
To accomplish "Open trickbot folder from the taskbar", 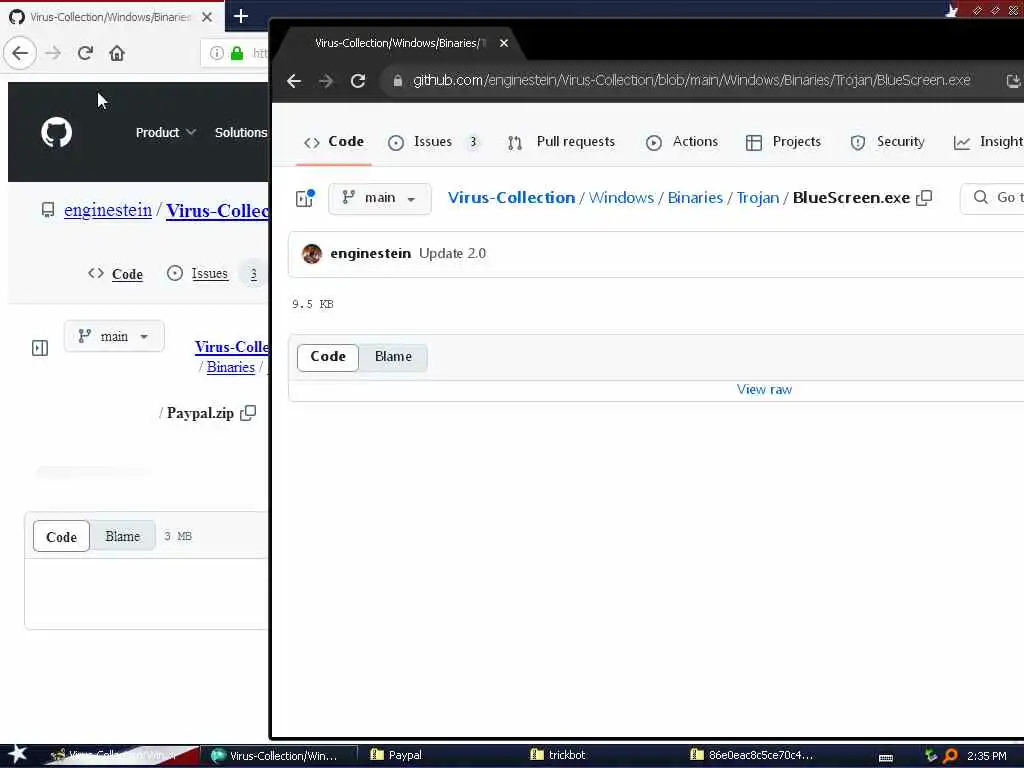I will point(558,755).
